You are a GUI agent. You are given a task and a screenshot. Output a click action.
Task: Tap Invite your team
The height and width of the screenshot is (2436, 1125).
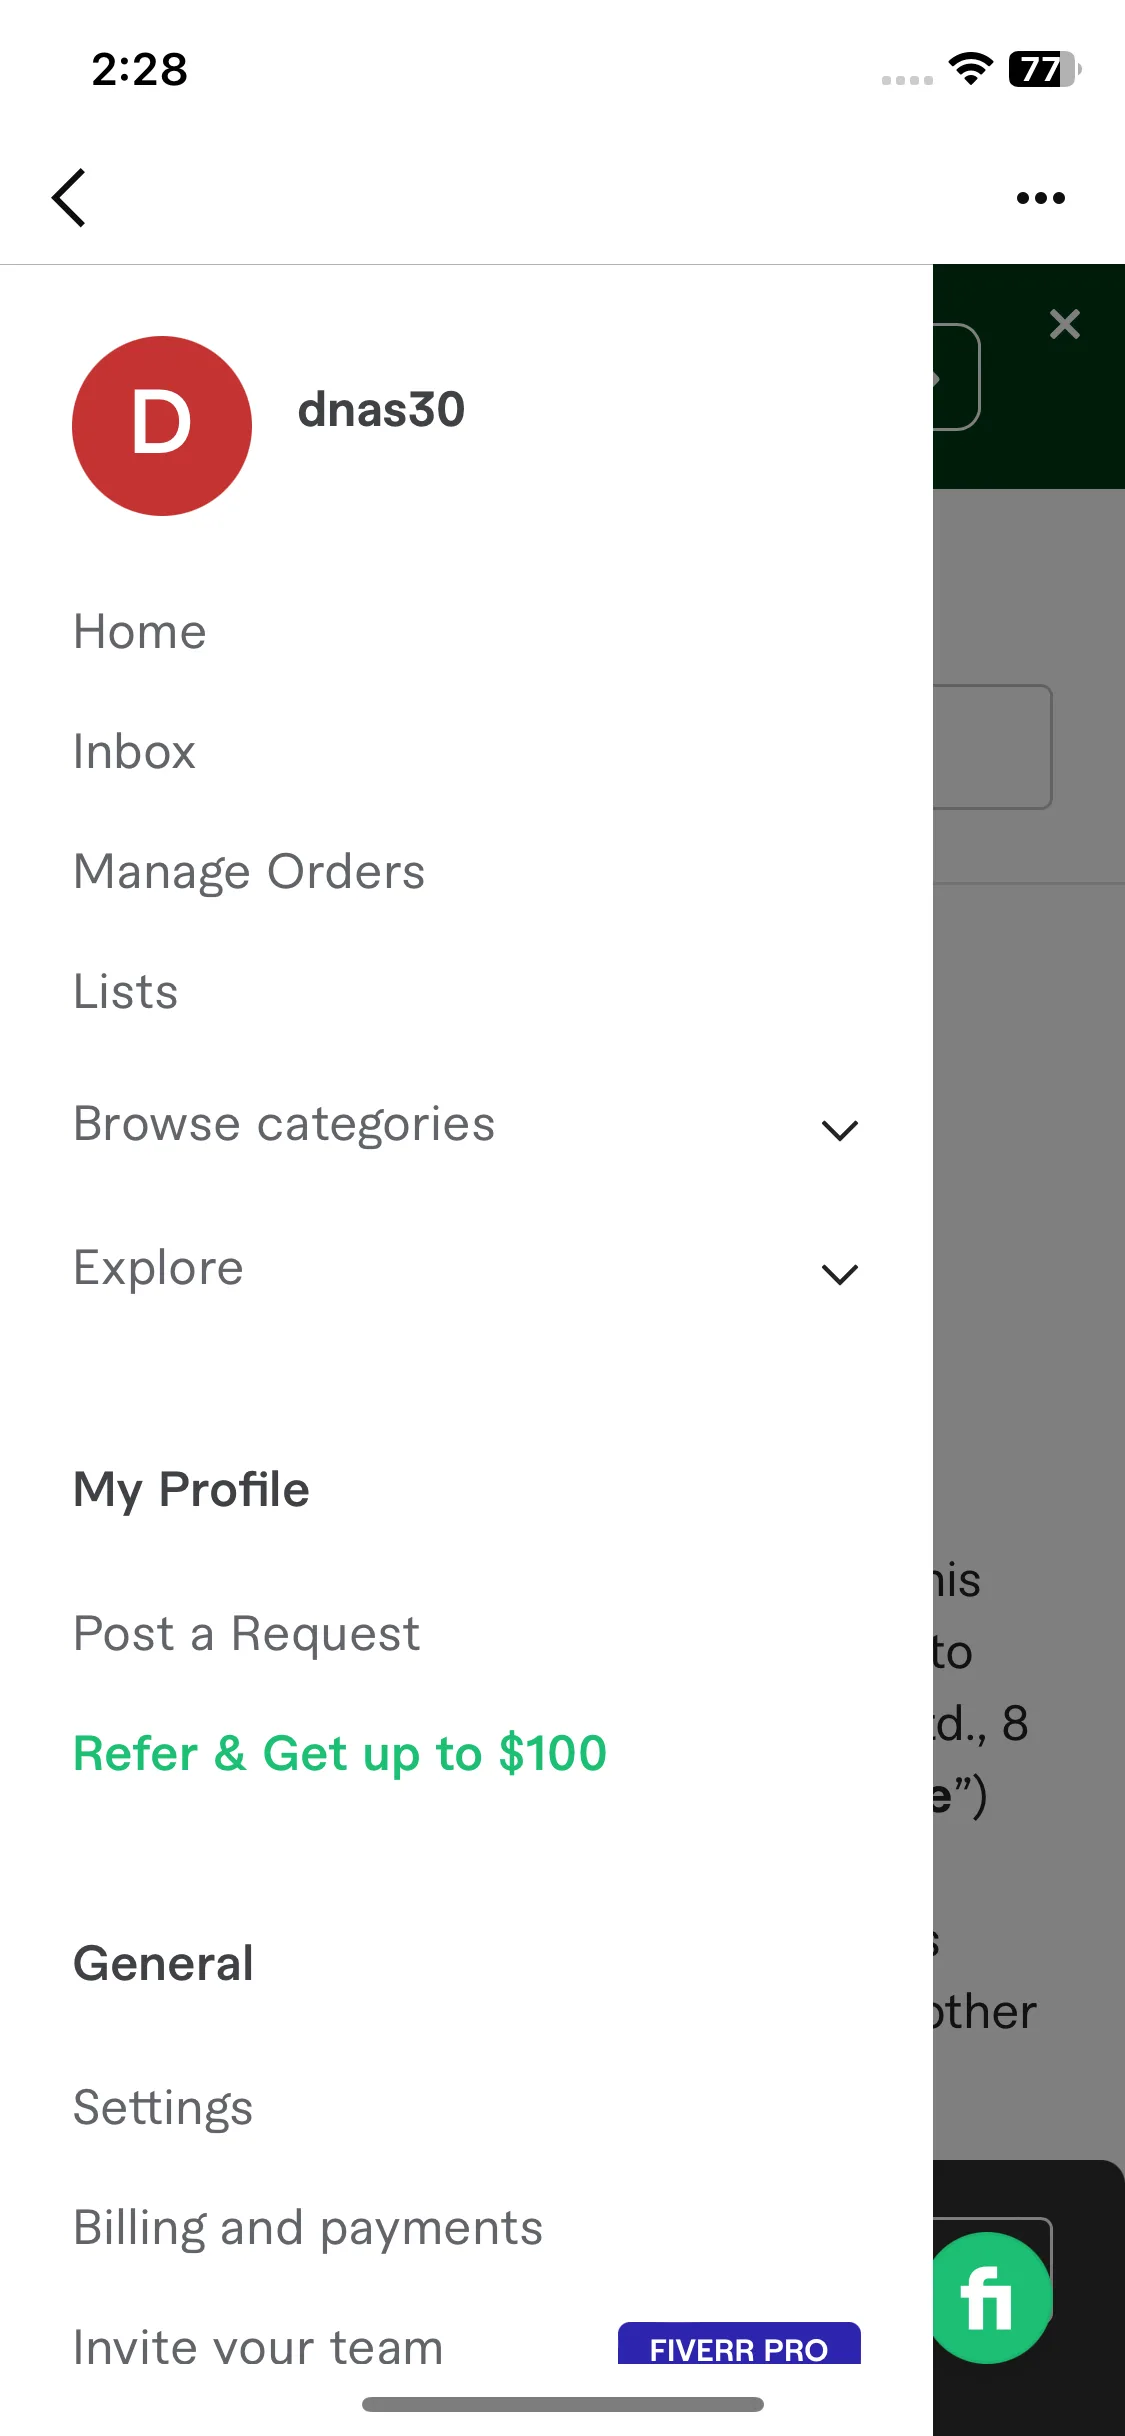(x=258, y=2346)
